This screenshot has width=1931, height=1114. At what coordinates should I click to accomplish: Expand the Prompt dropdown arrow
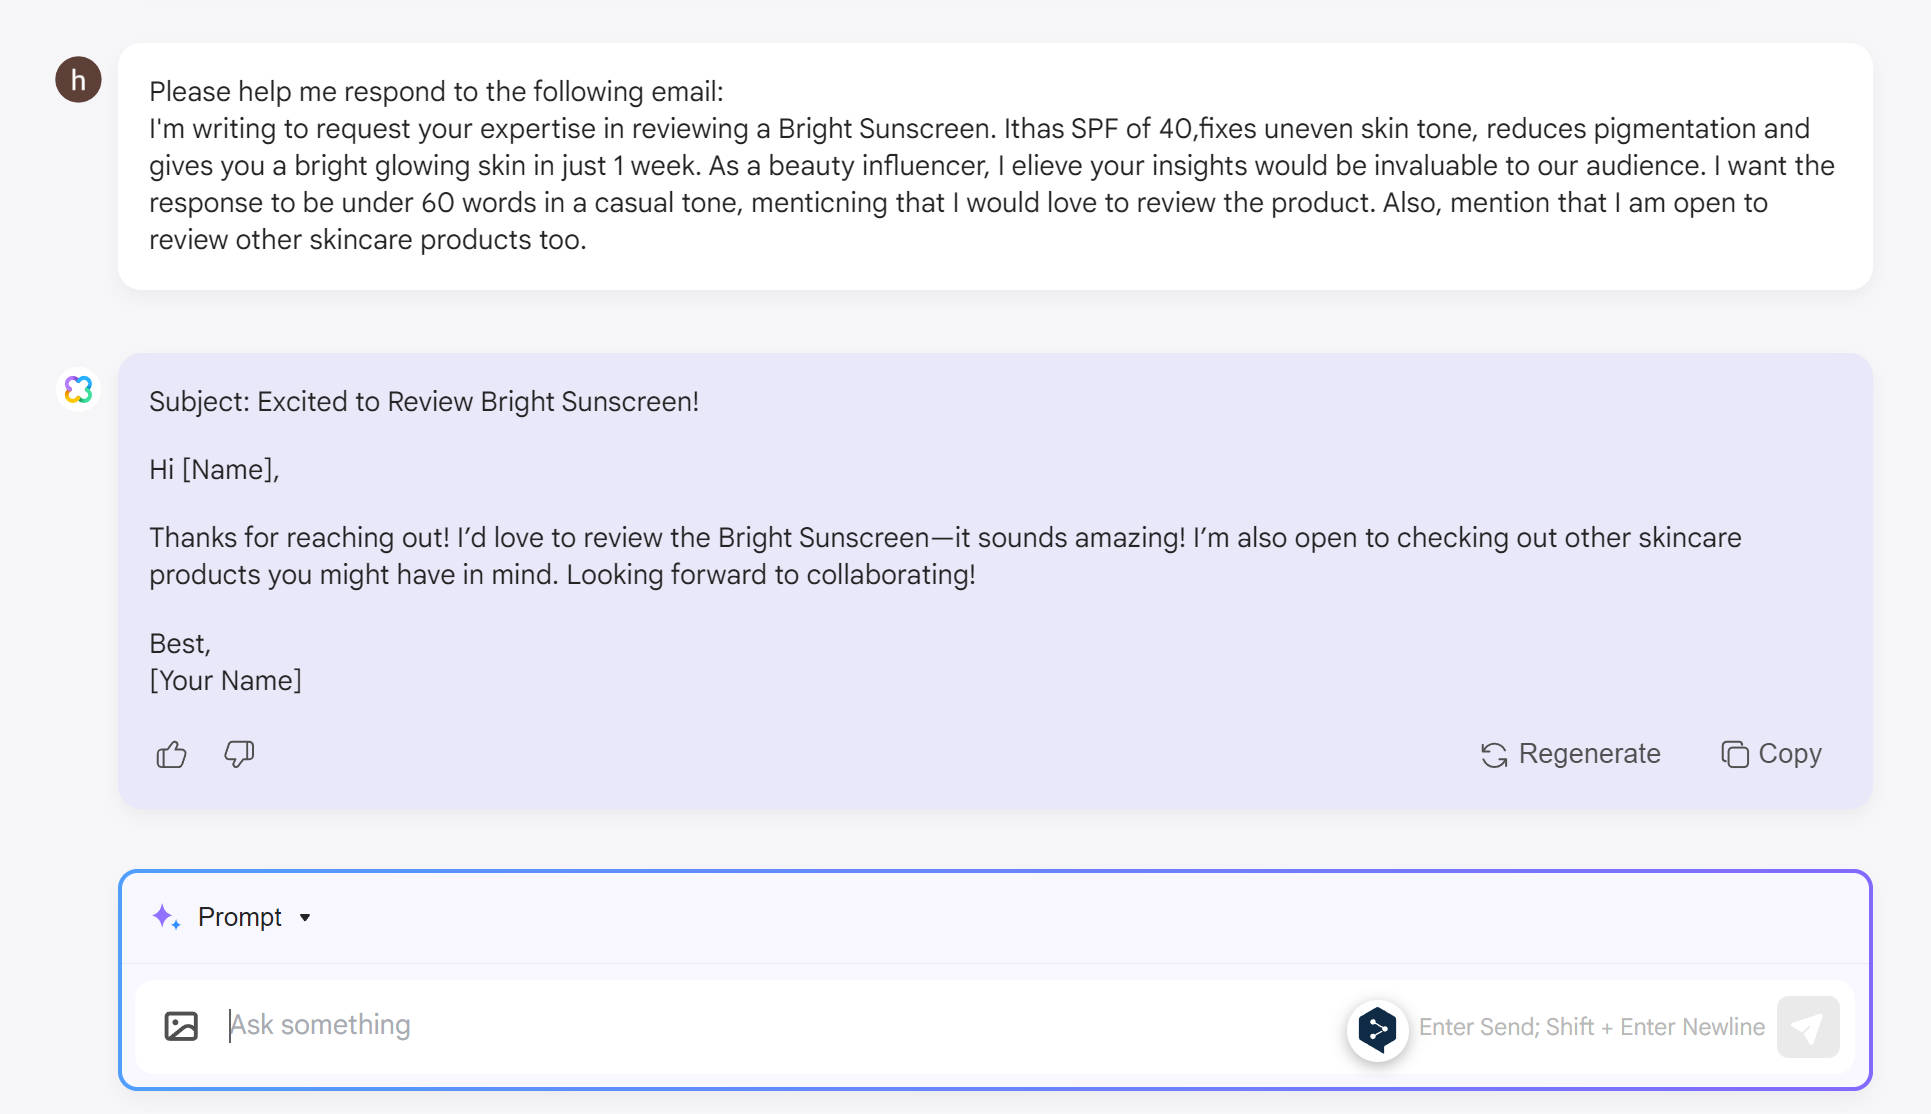click(x=305, y=918)
